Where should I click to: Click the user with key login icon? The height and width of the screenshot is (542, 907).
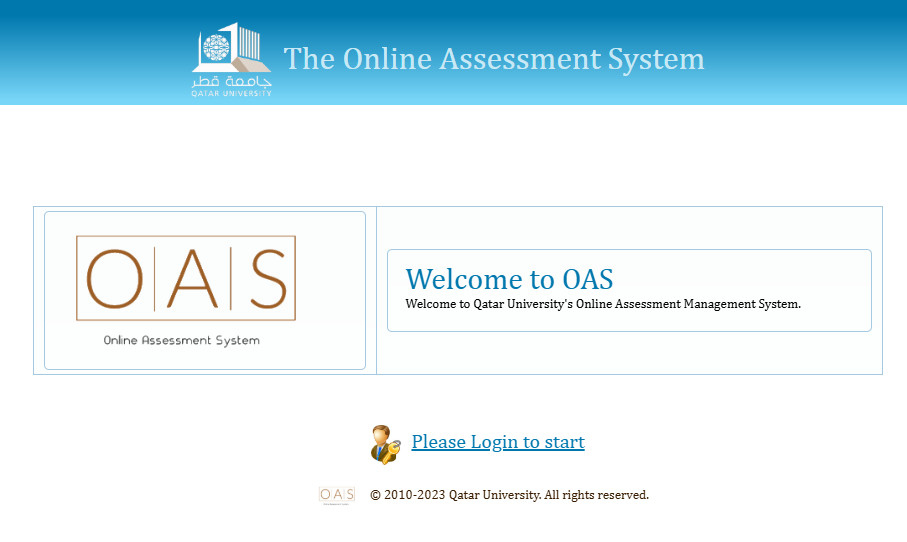click(385, 443)
